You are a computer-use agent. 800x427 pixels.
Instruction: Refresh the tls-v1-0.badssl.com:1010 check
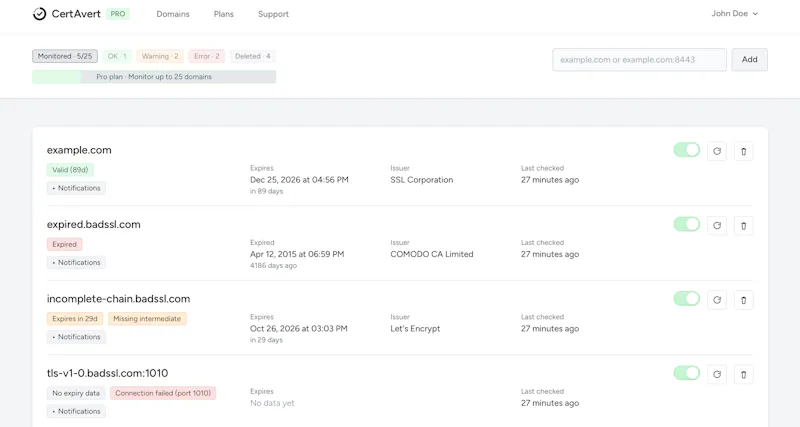717,374
